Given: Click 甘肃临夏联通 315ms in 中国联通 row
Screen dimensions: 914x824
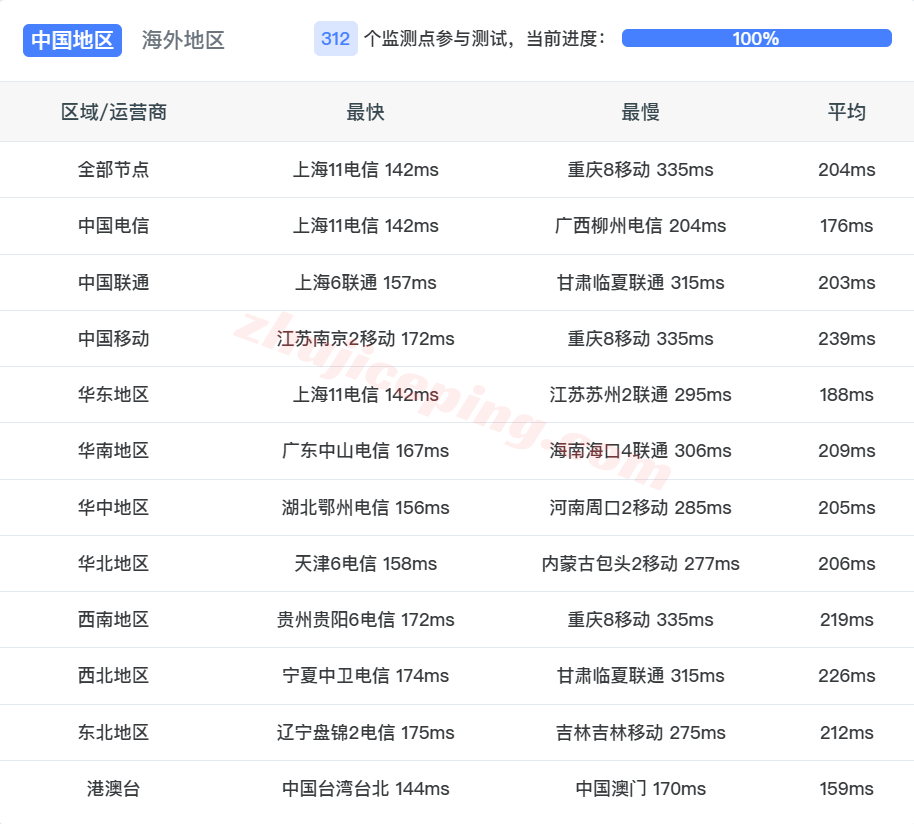Looking at the screenshot, I should click(x=640, y=283).
